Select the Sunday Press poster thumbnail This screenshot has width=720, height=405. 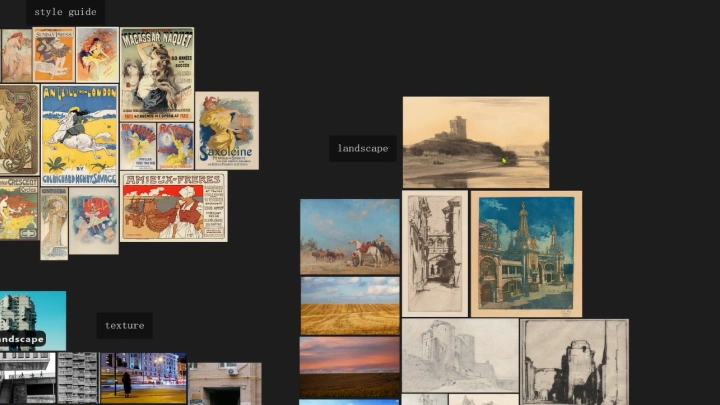pos(54,55)
